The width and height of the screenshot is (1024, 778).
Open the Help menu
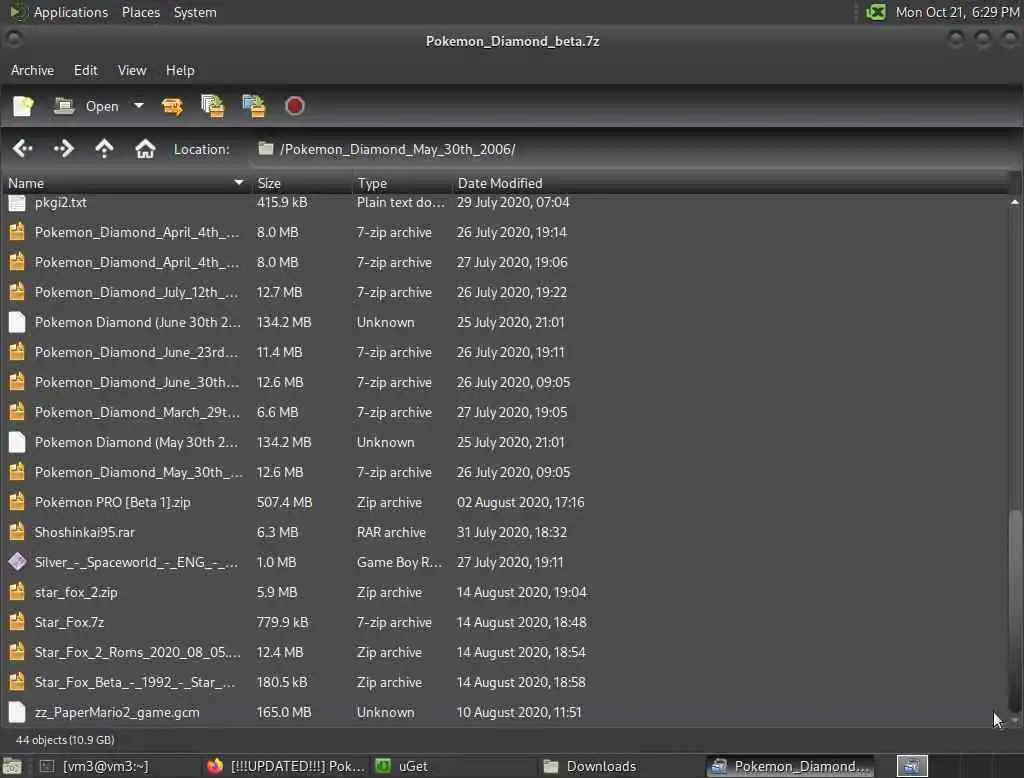pyautogui.click(x=180, y=70)
